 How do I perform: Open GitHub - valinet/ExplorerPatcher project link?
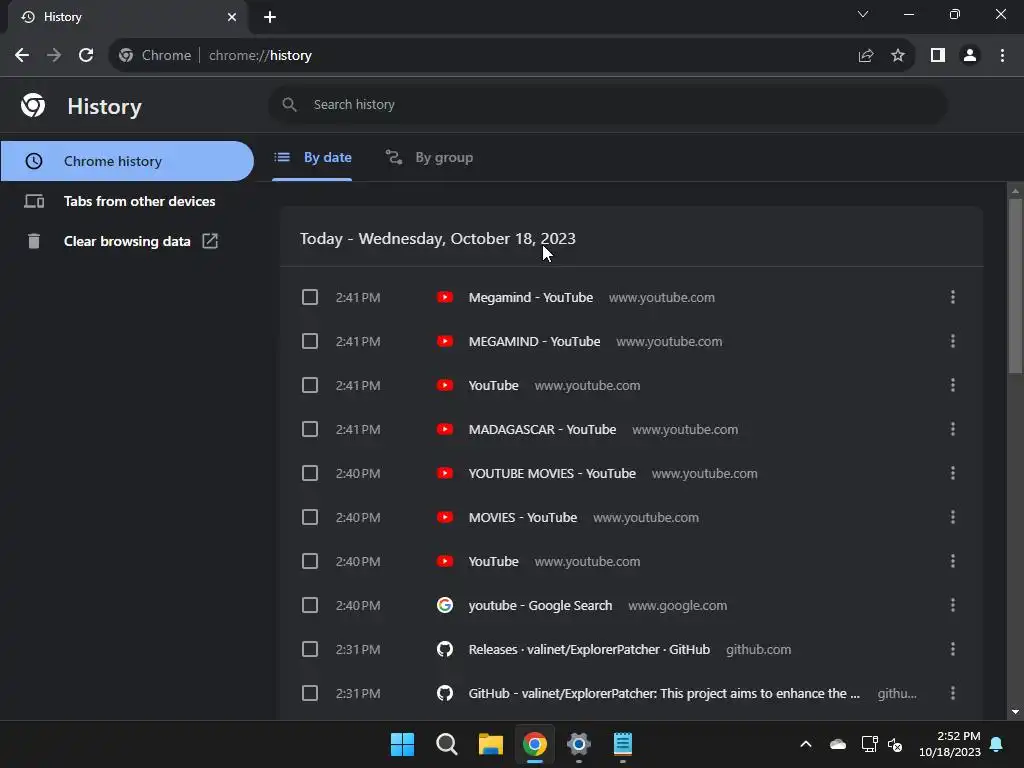(664, 693)
